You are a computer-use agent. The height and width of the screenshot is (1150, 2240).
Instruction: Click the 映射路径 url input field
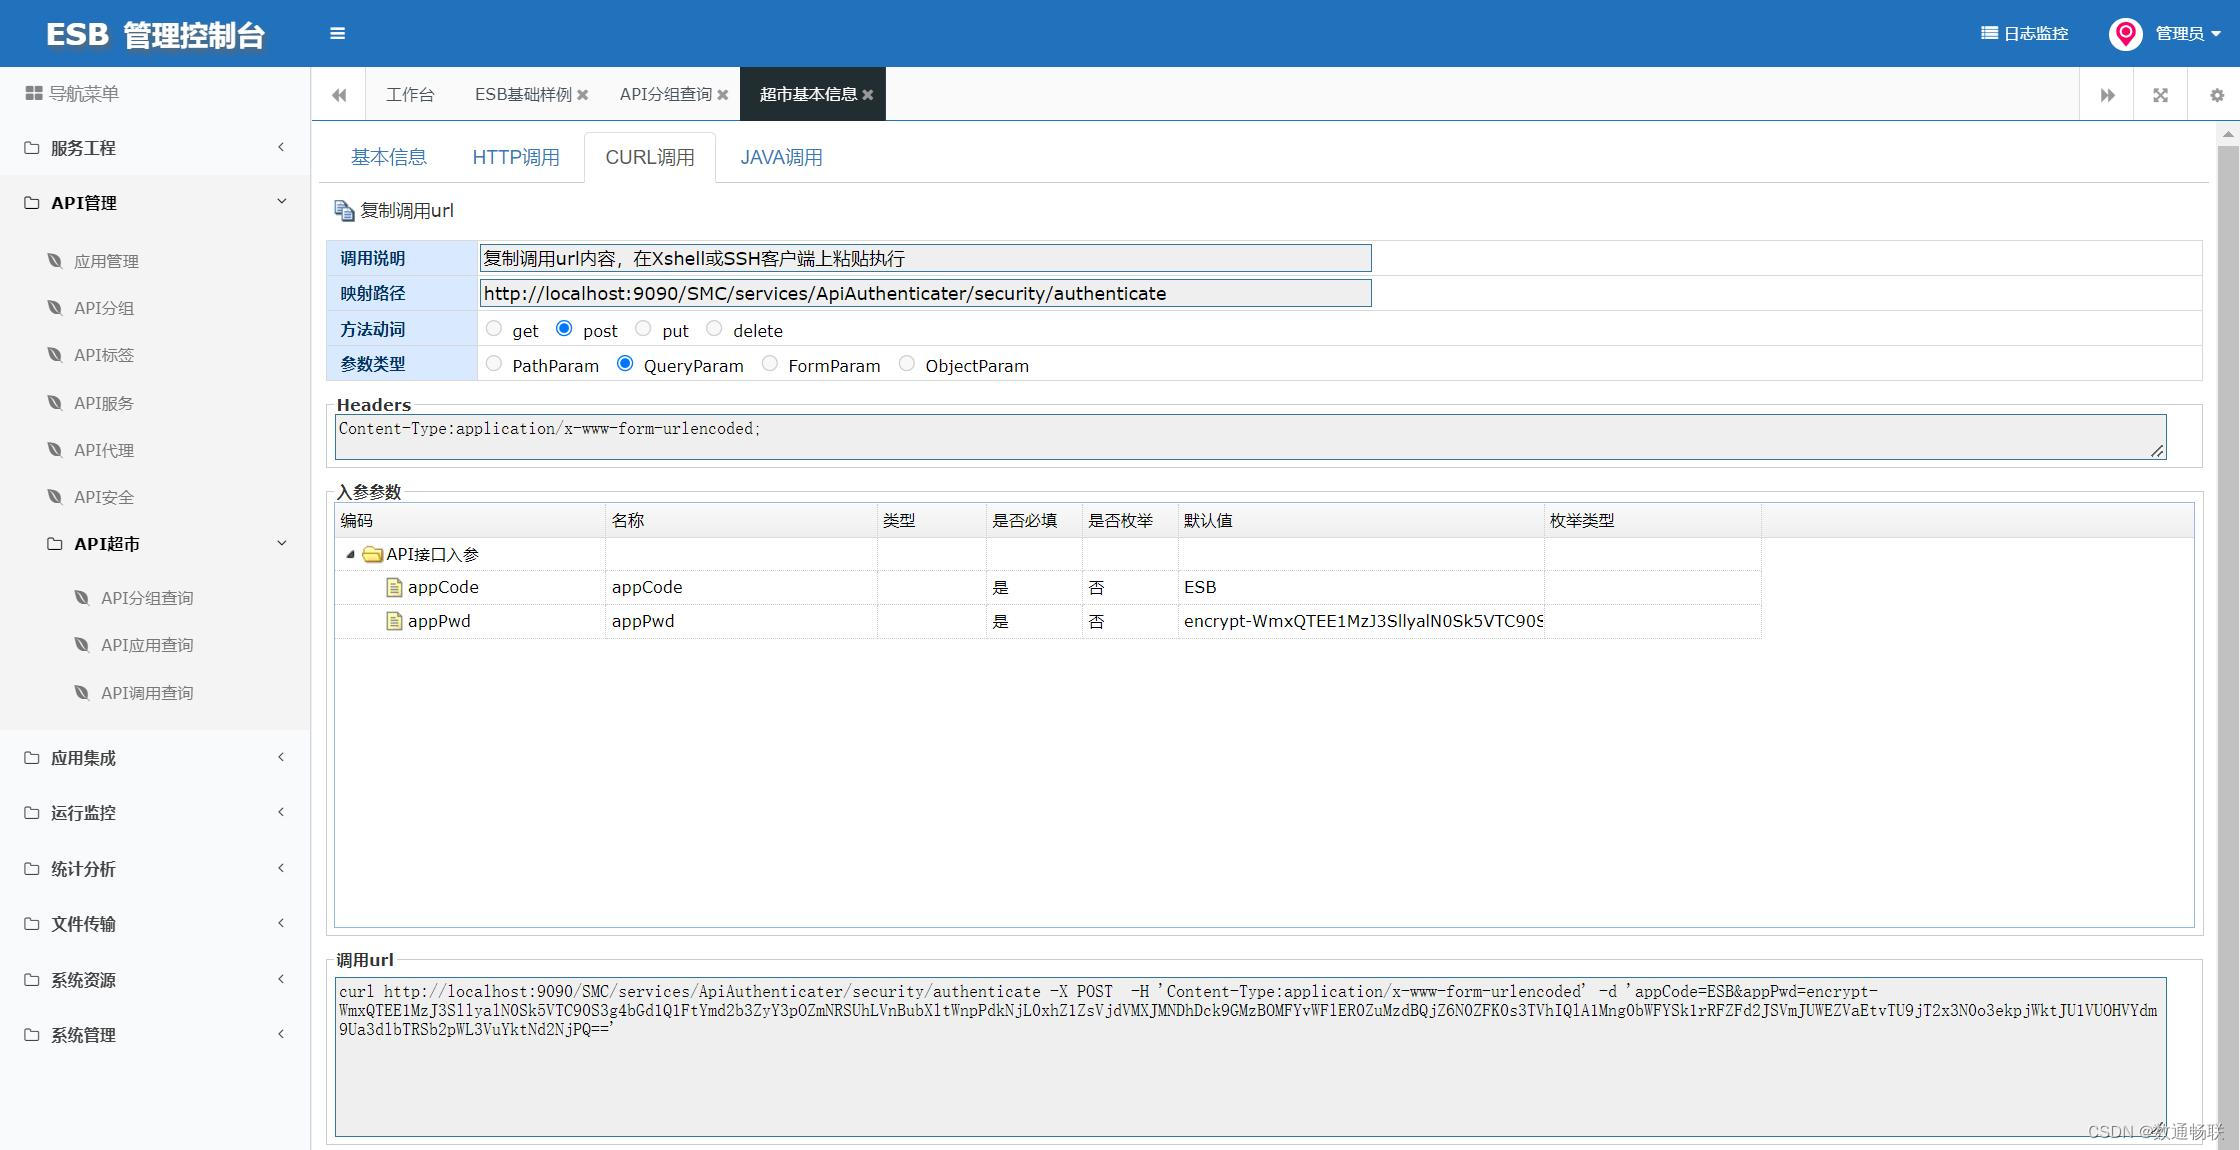pyautogui.click(x=924, y=293)
